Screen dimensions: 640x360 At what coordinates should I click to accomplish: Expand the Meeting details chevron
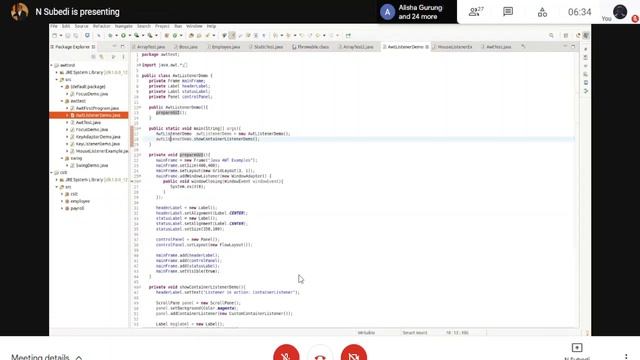[79, 358]
